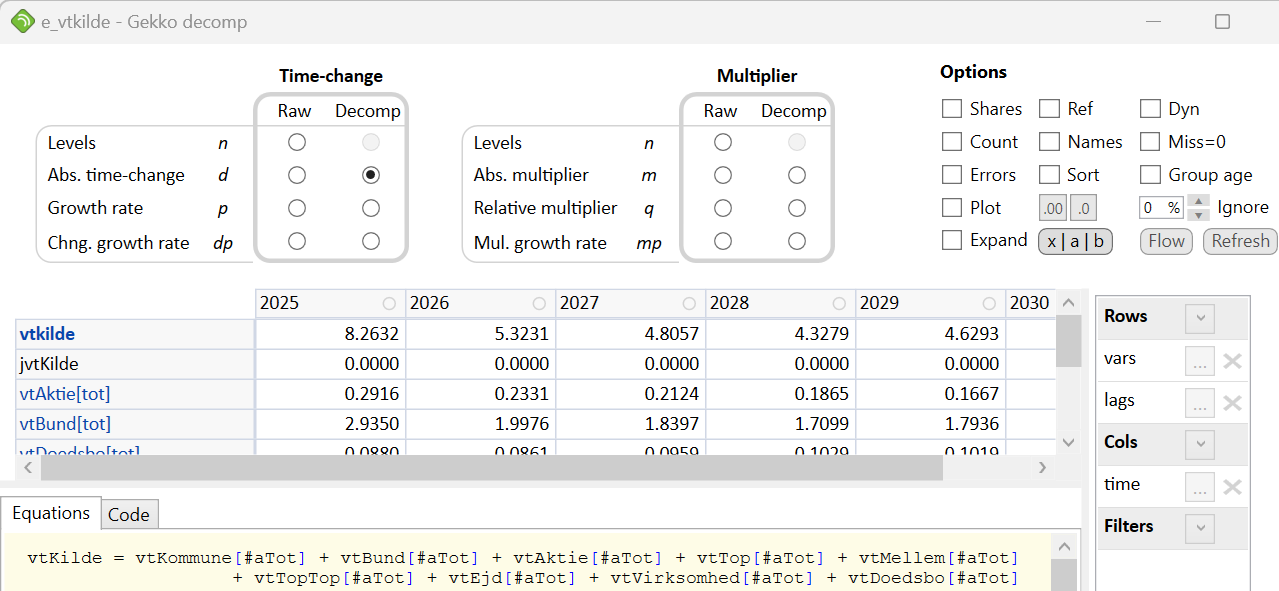This screenshot has width=1279, height=591.
Task: Remove the vars row with X icon
Action: tap(1232, 361)
